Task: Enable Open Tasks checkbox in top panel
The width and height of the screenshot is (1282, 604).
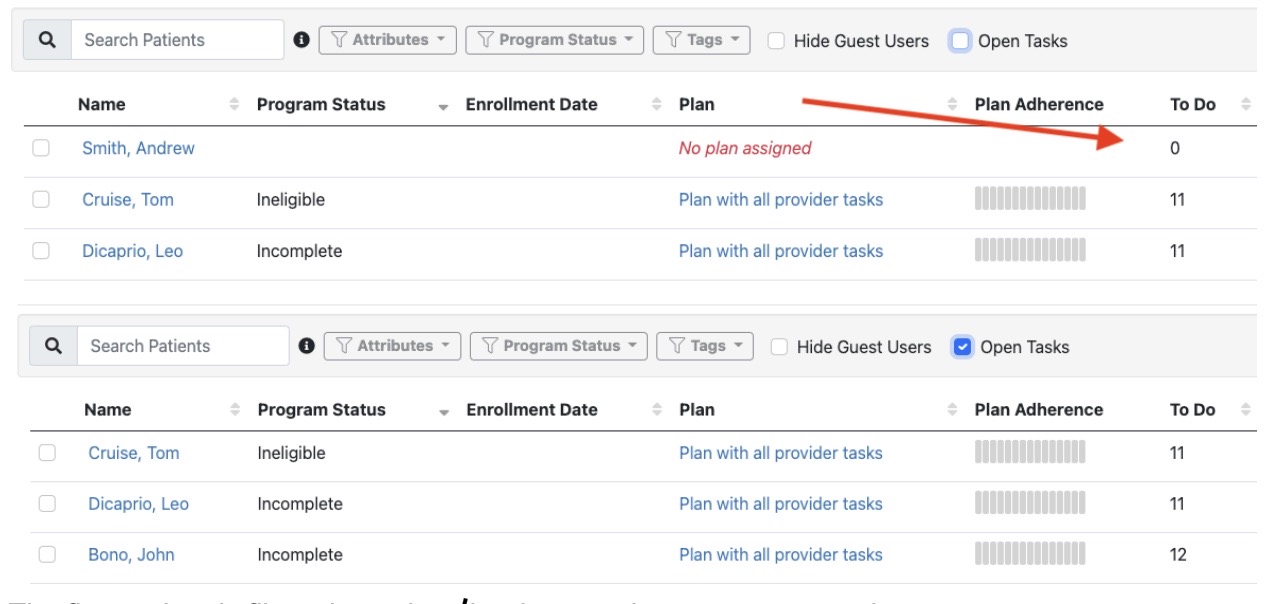Action: click(960, 41)
